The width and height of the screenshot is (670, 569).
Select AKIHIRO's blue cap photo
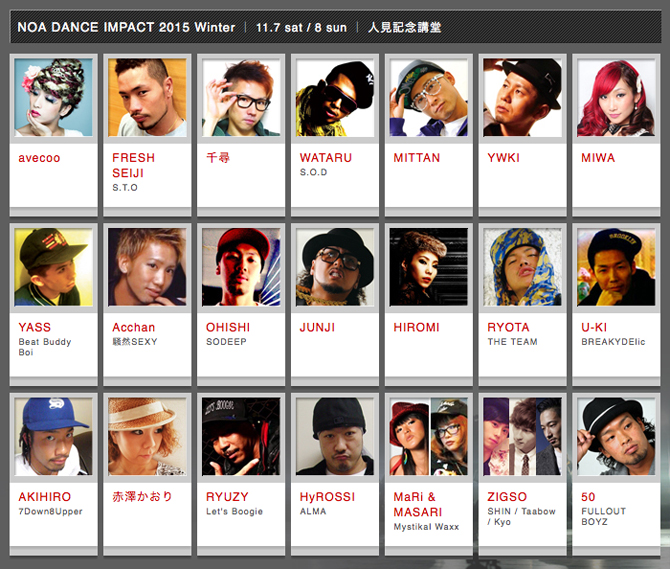pos(53,437)
